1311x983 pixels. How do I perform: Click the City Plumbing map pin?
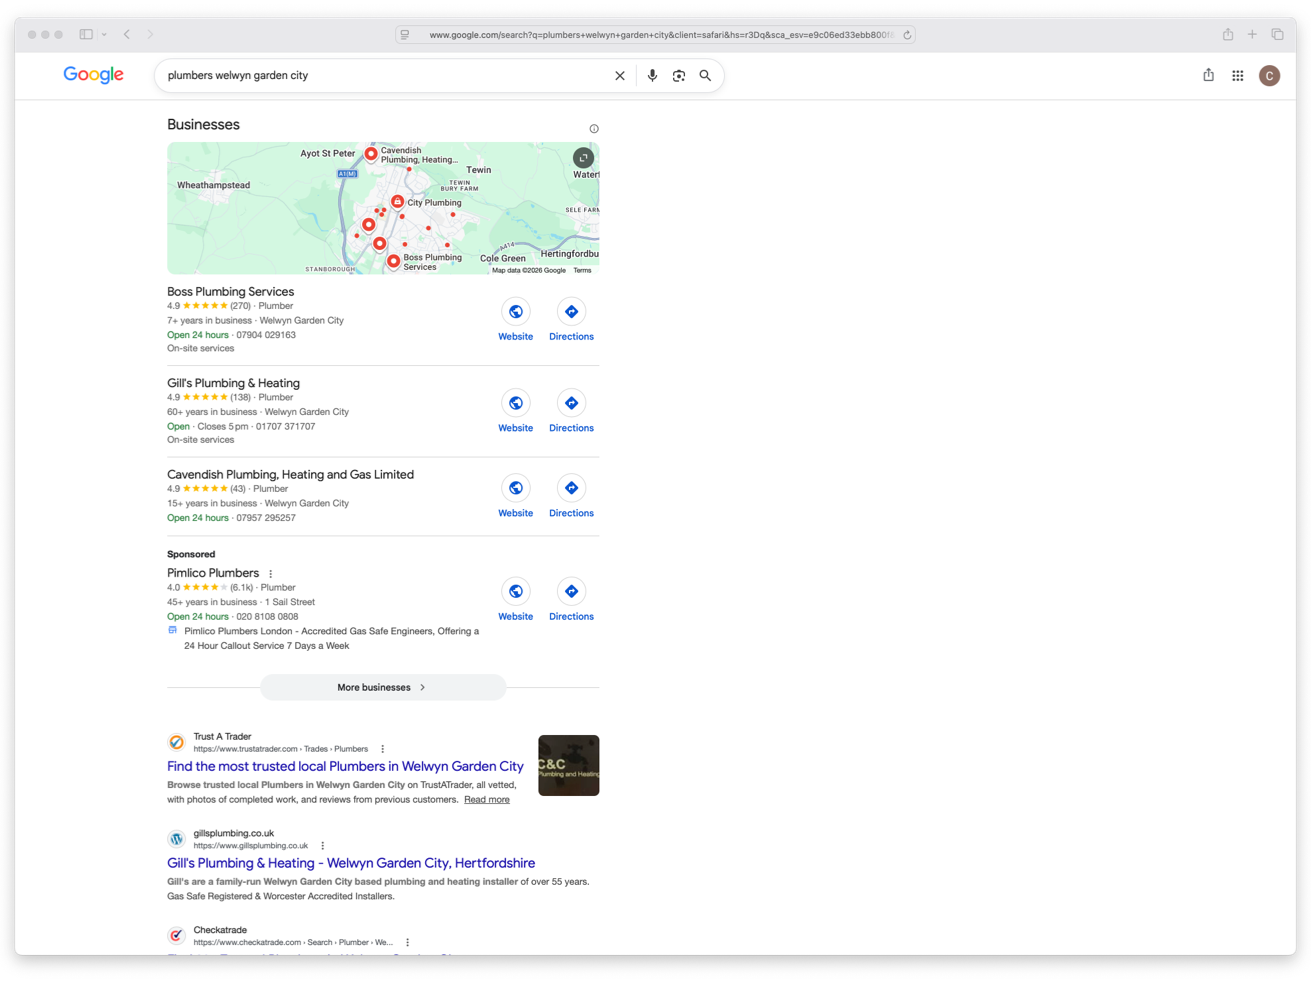tap(397, 201)
